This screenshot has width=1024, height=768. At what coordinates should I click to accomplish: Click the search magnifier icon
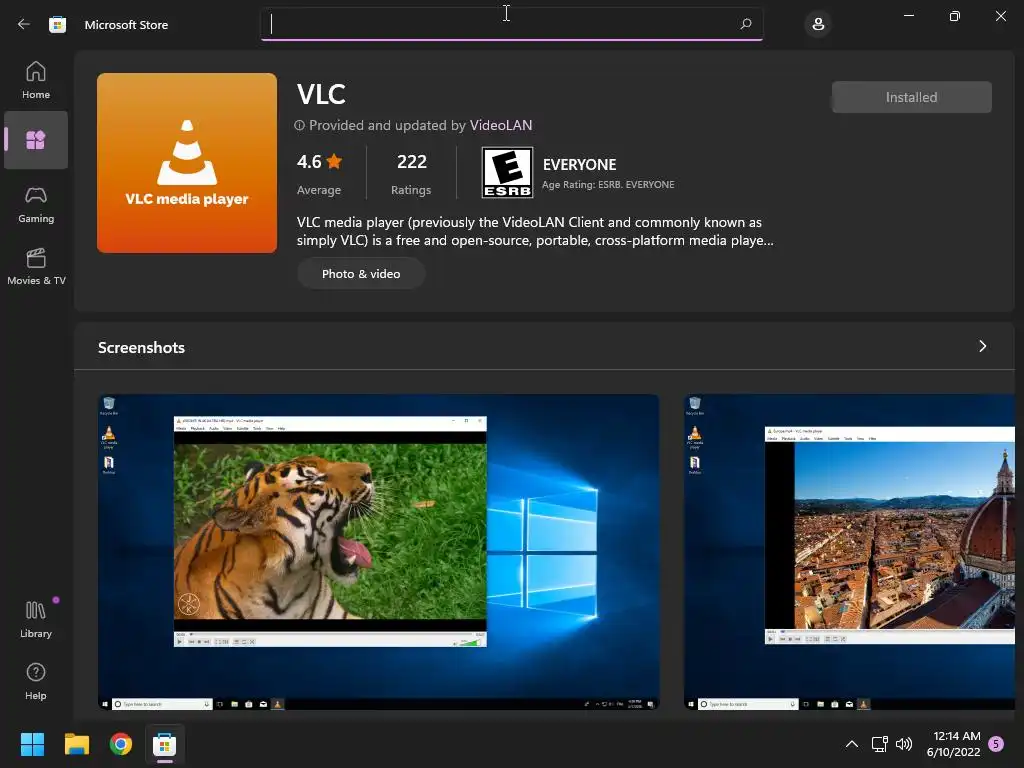coord(746,24)
